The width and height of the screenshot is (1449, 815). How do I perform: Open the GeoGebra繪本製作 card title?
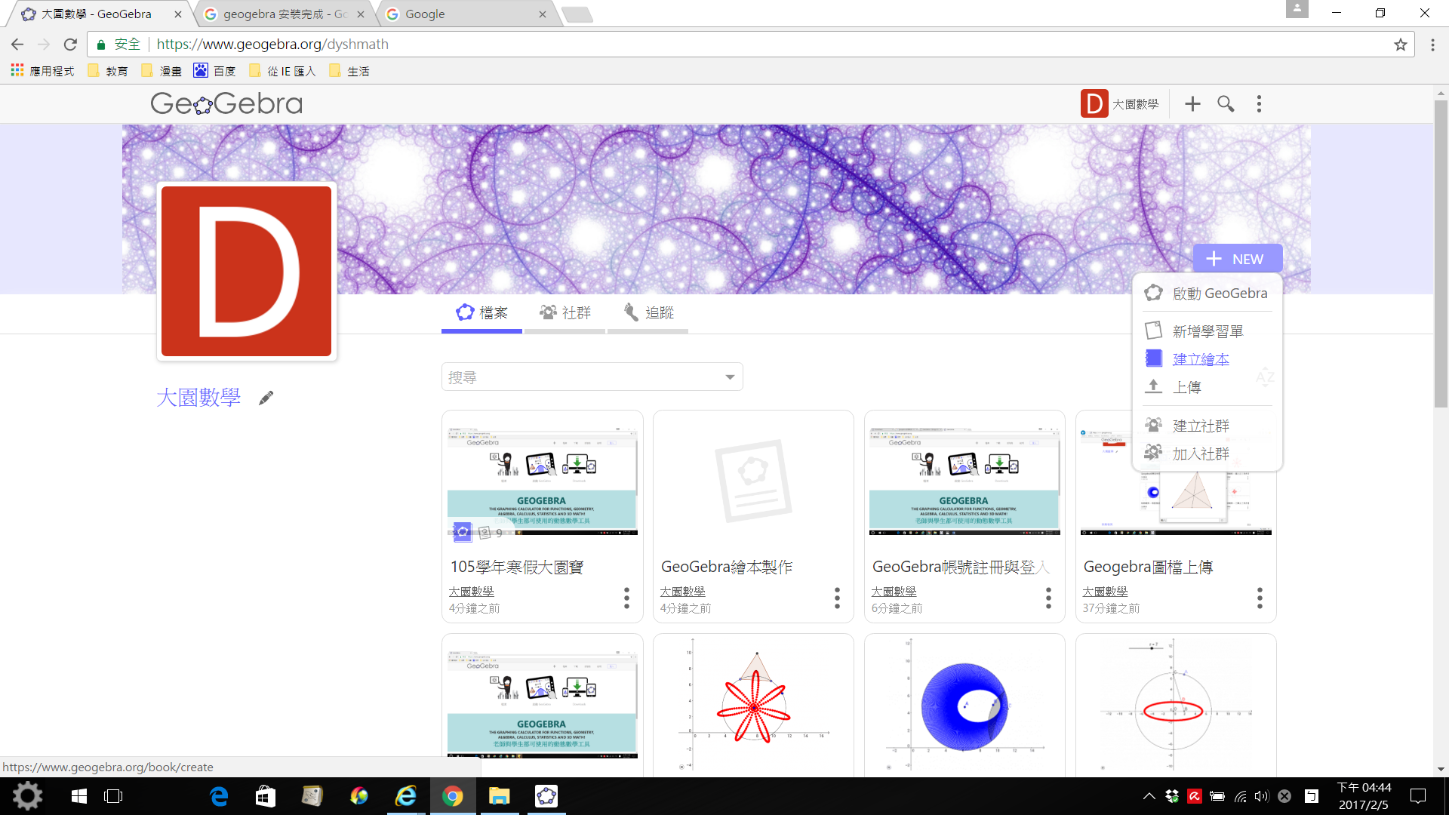[x=727, y=567]
